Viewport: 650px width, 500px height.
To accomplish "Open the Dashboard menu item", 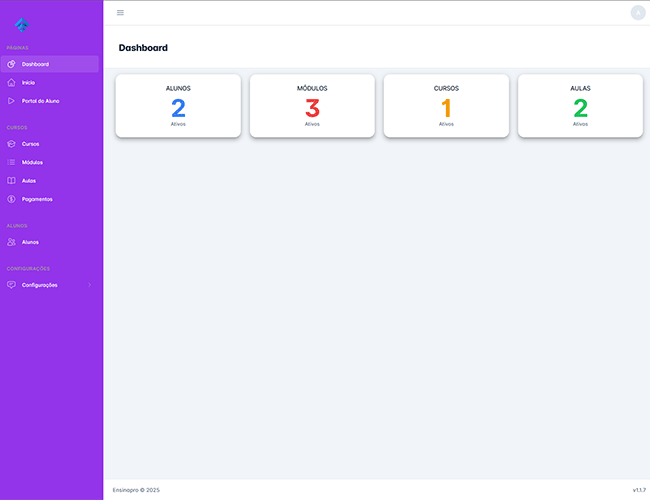I will pos(50,64).
